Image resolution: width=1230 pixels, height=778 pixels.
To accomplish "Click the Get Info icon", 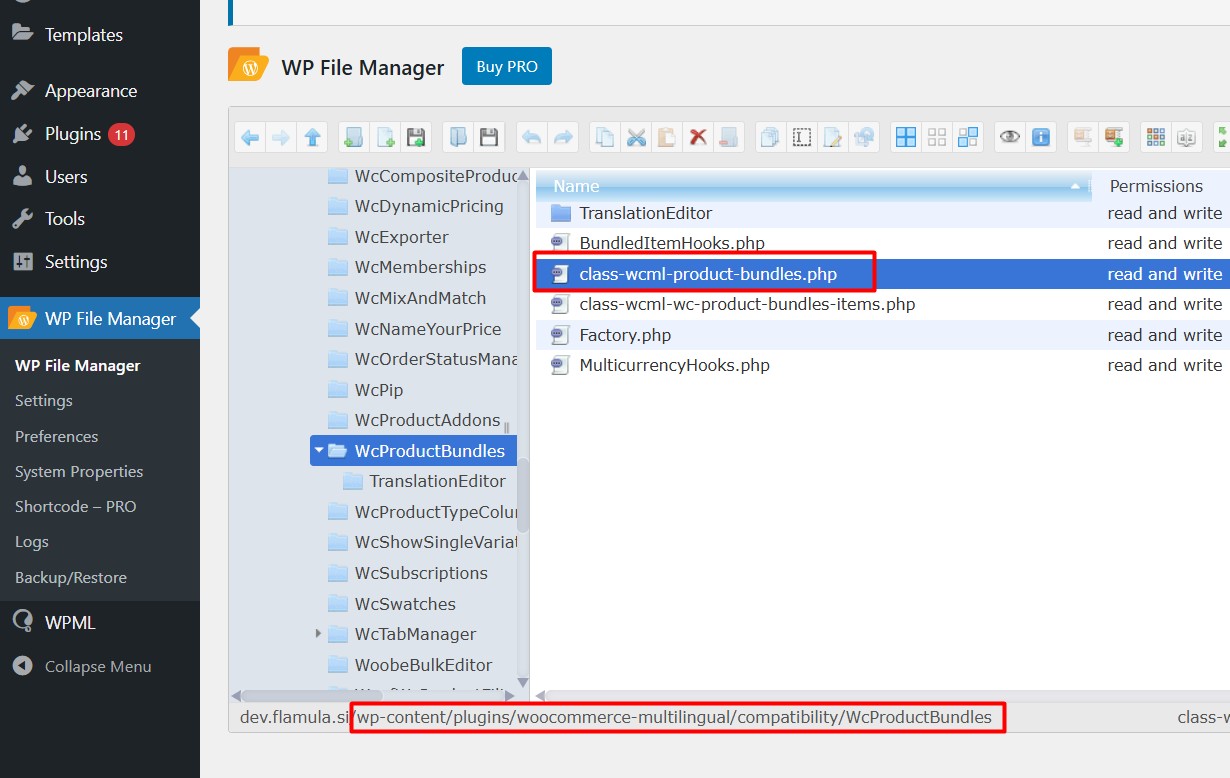I will (x=1041, y=138).
